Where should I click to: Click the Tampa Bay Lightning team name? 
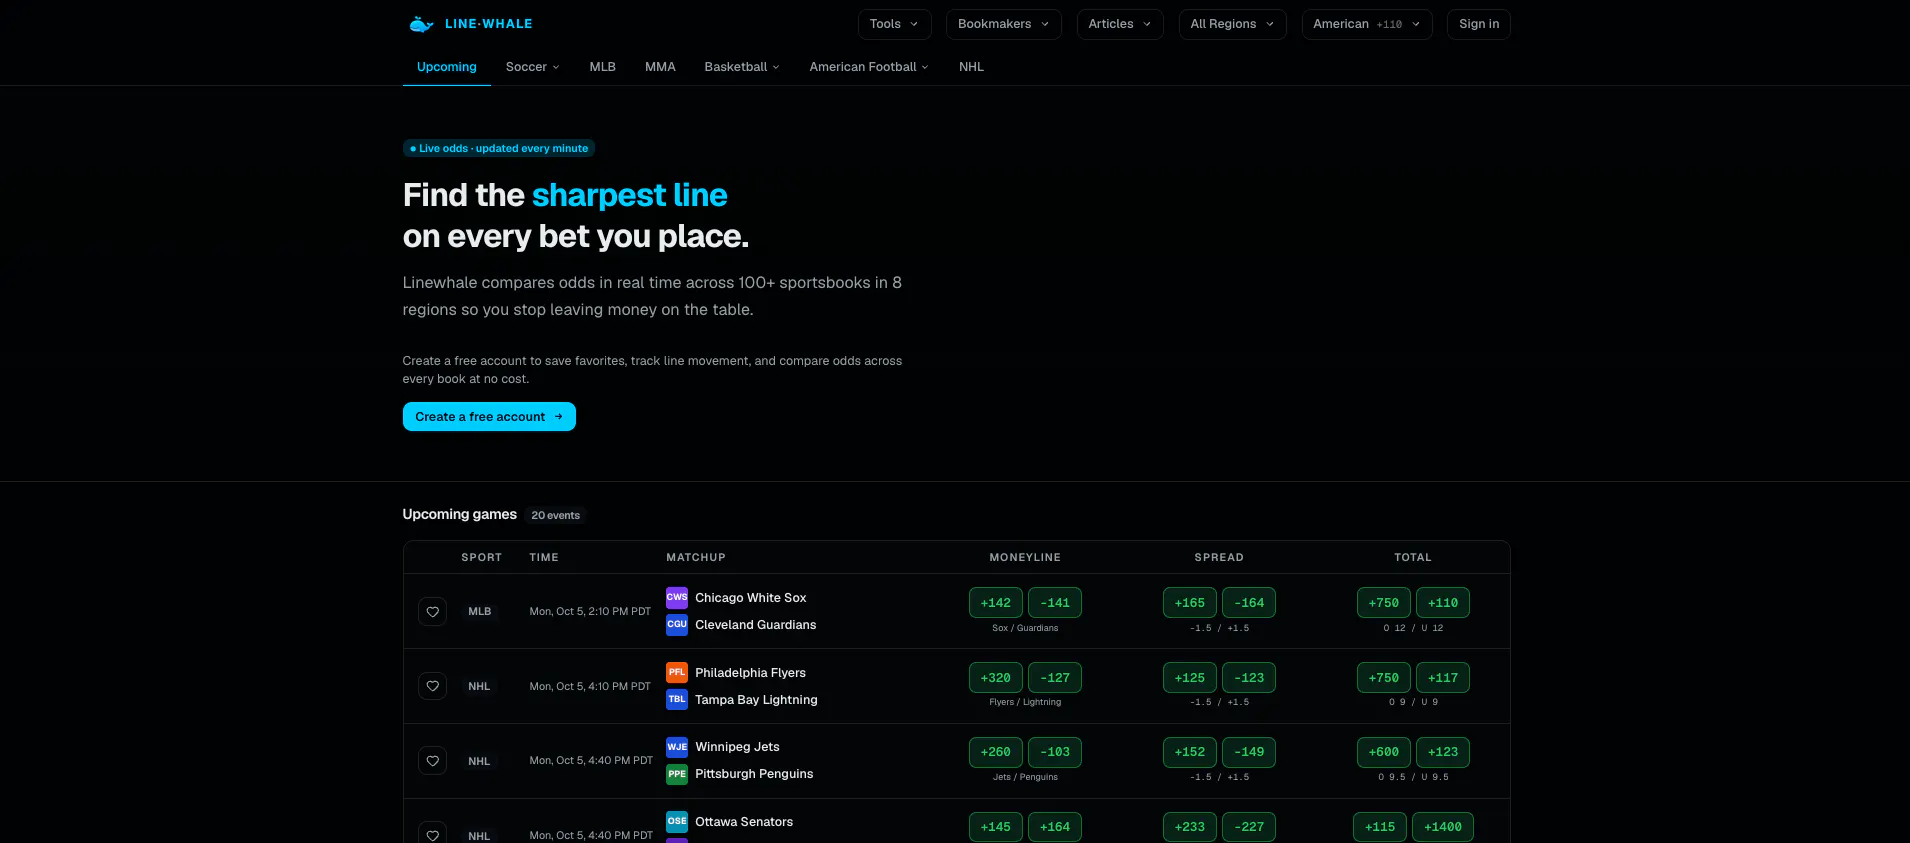click(x=756, y=700)
